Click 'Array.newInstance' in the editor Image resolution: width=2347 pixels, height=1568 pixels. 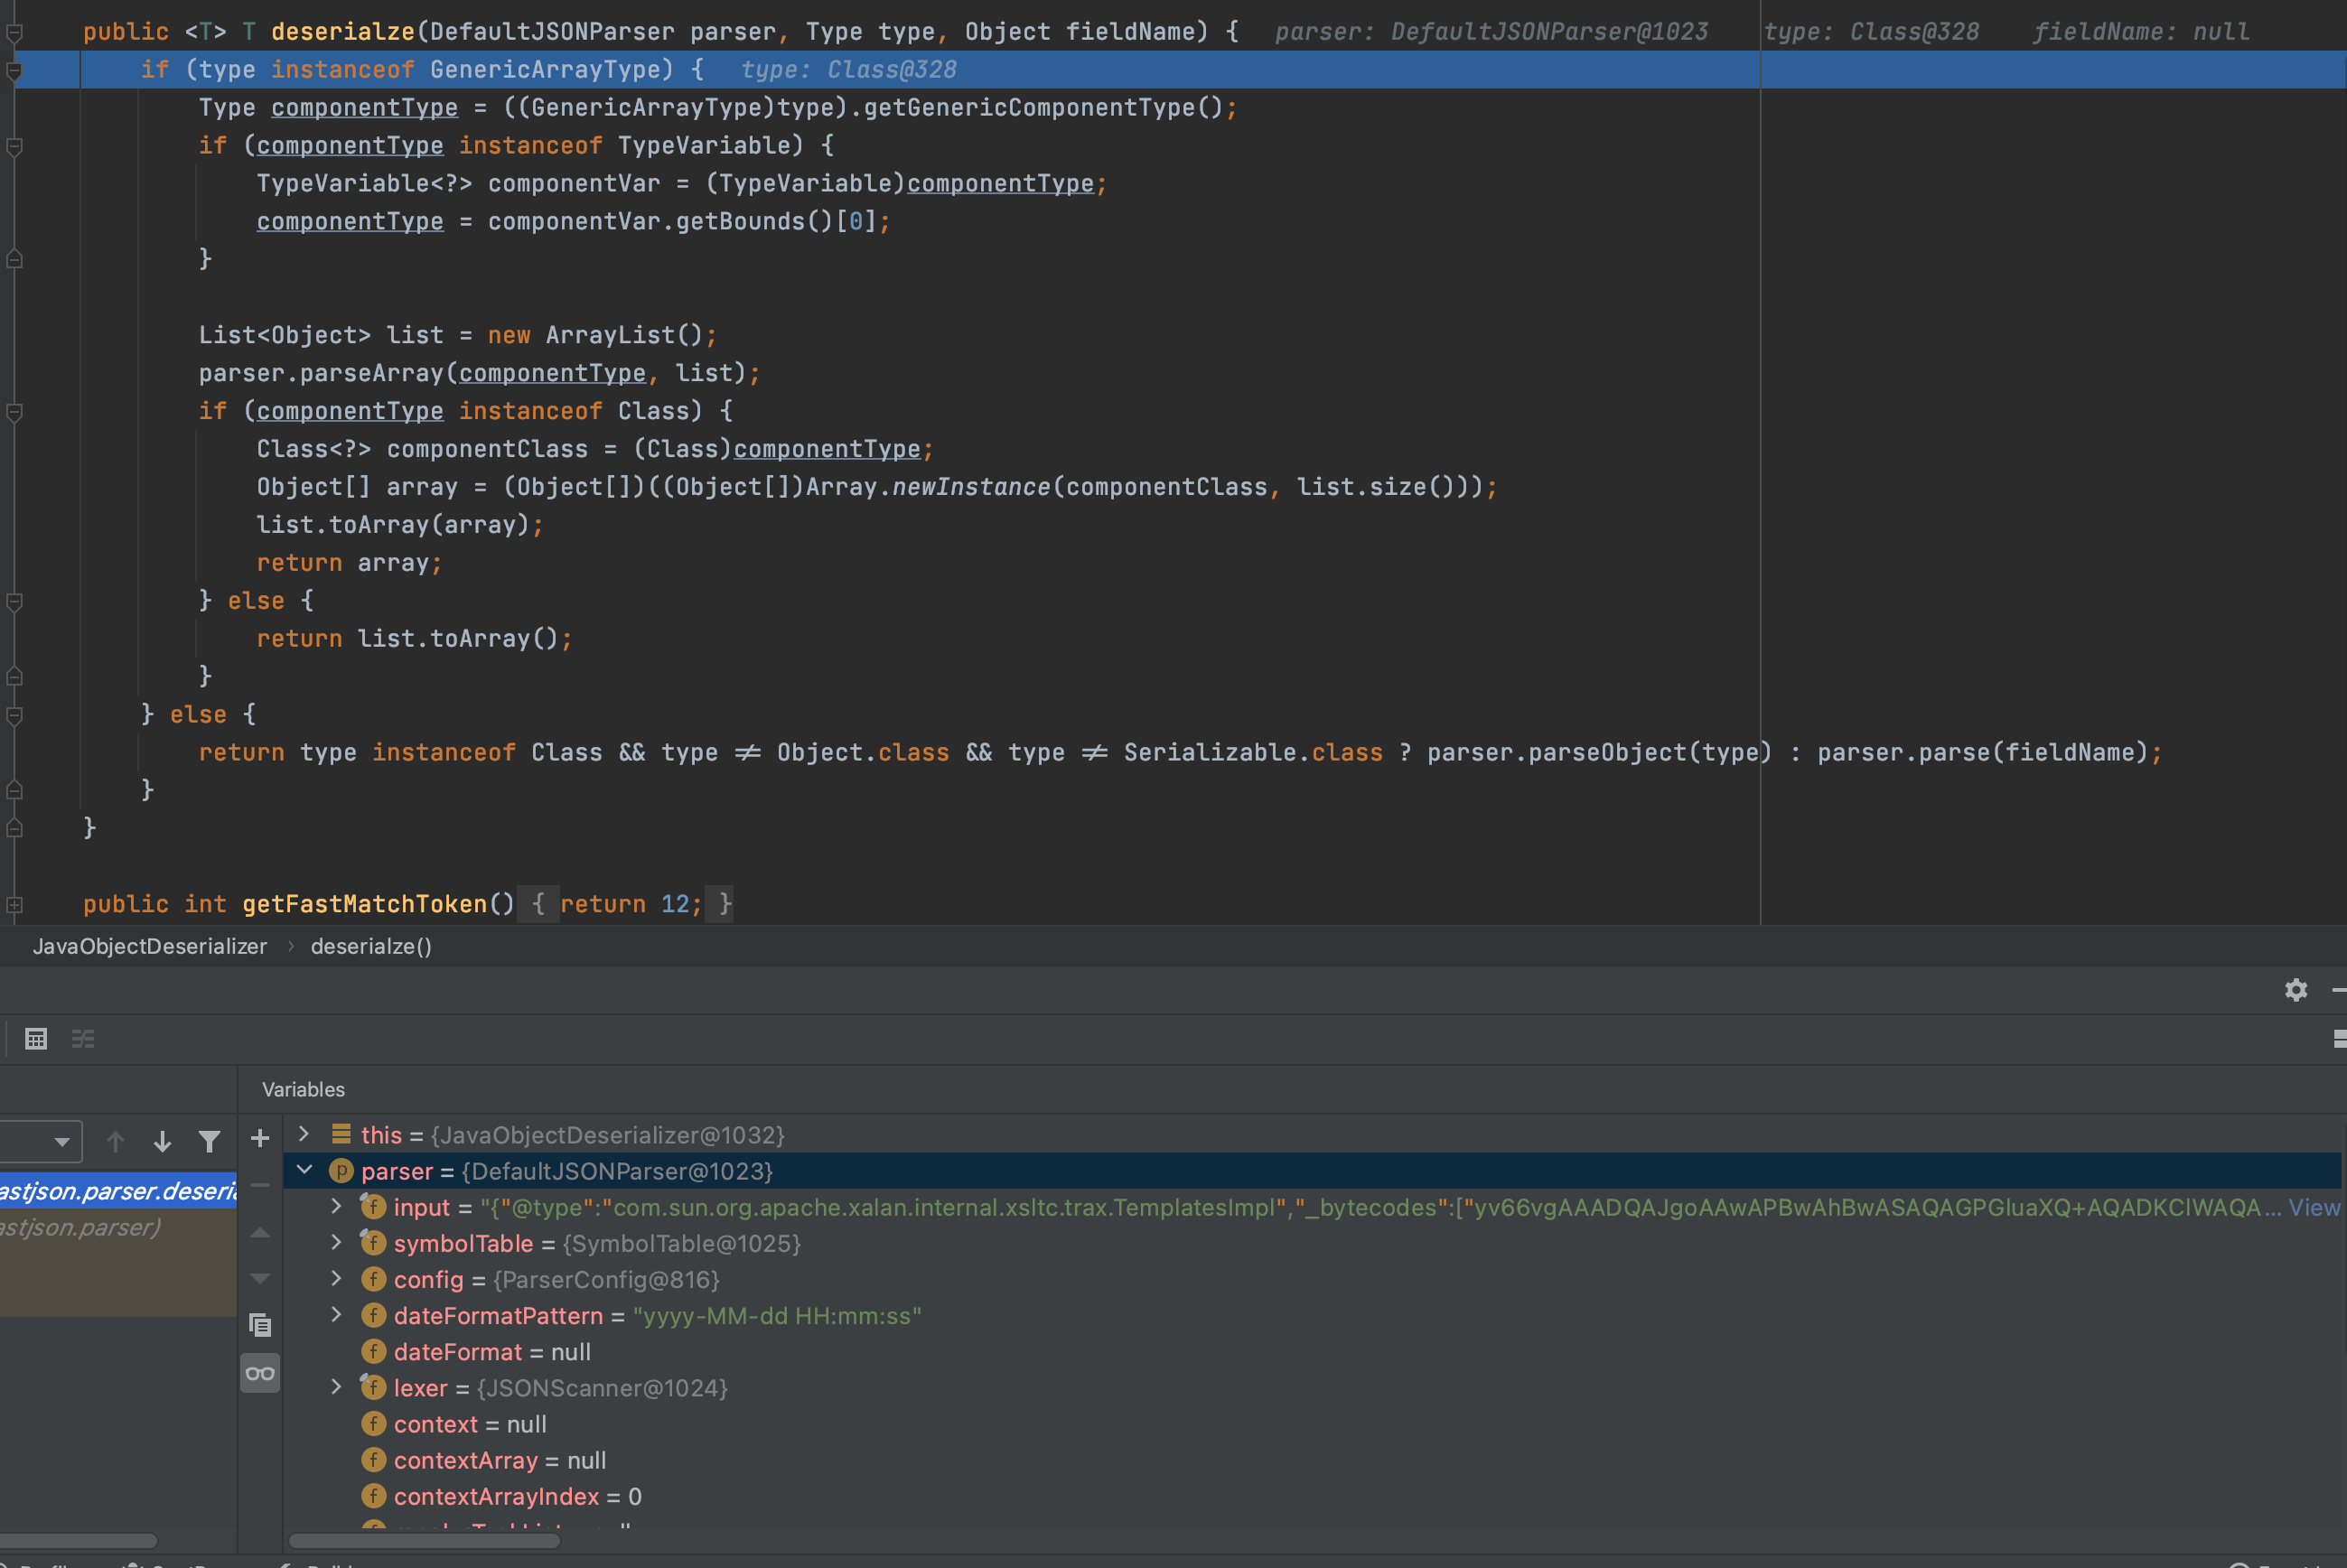(928, 487)
